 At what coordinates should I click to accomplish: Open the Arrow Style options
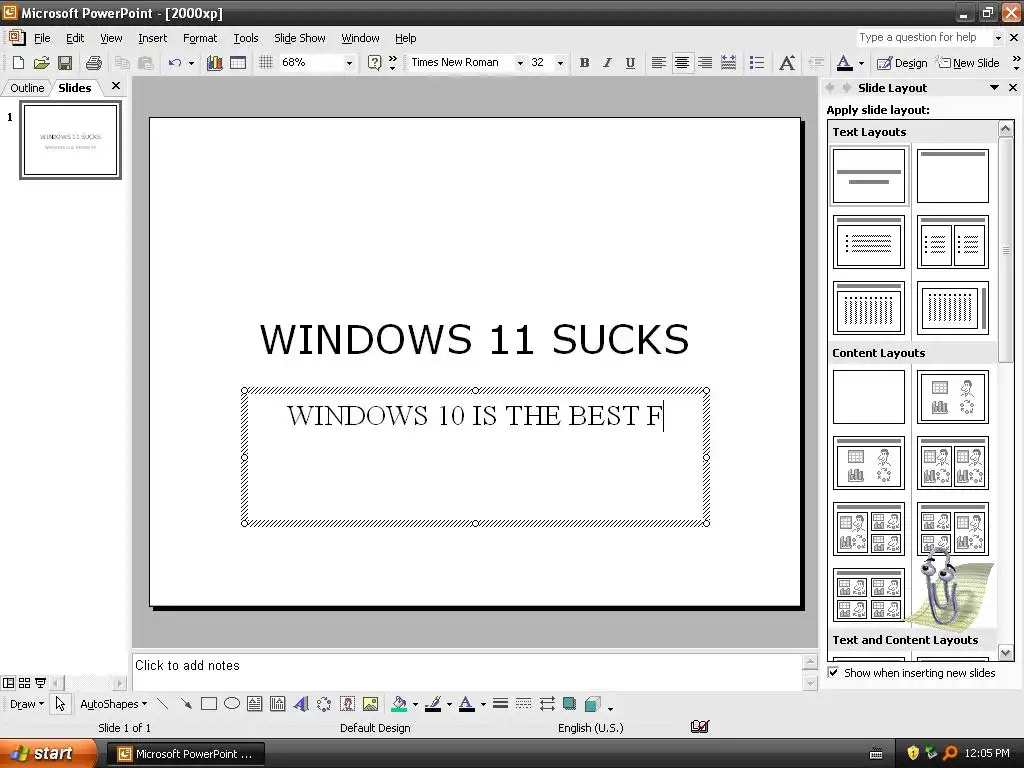(x=547, y=704)
